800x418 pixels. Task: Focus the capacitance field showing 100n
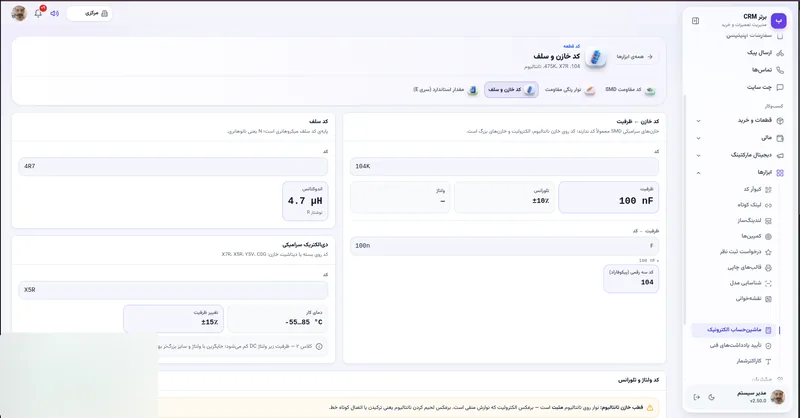(x=504, y=246)
